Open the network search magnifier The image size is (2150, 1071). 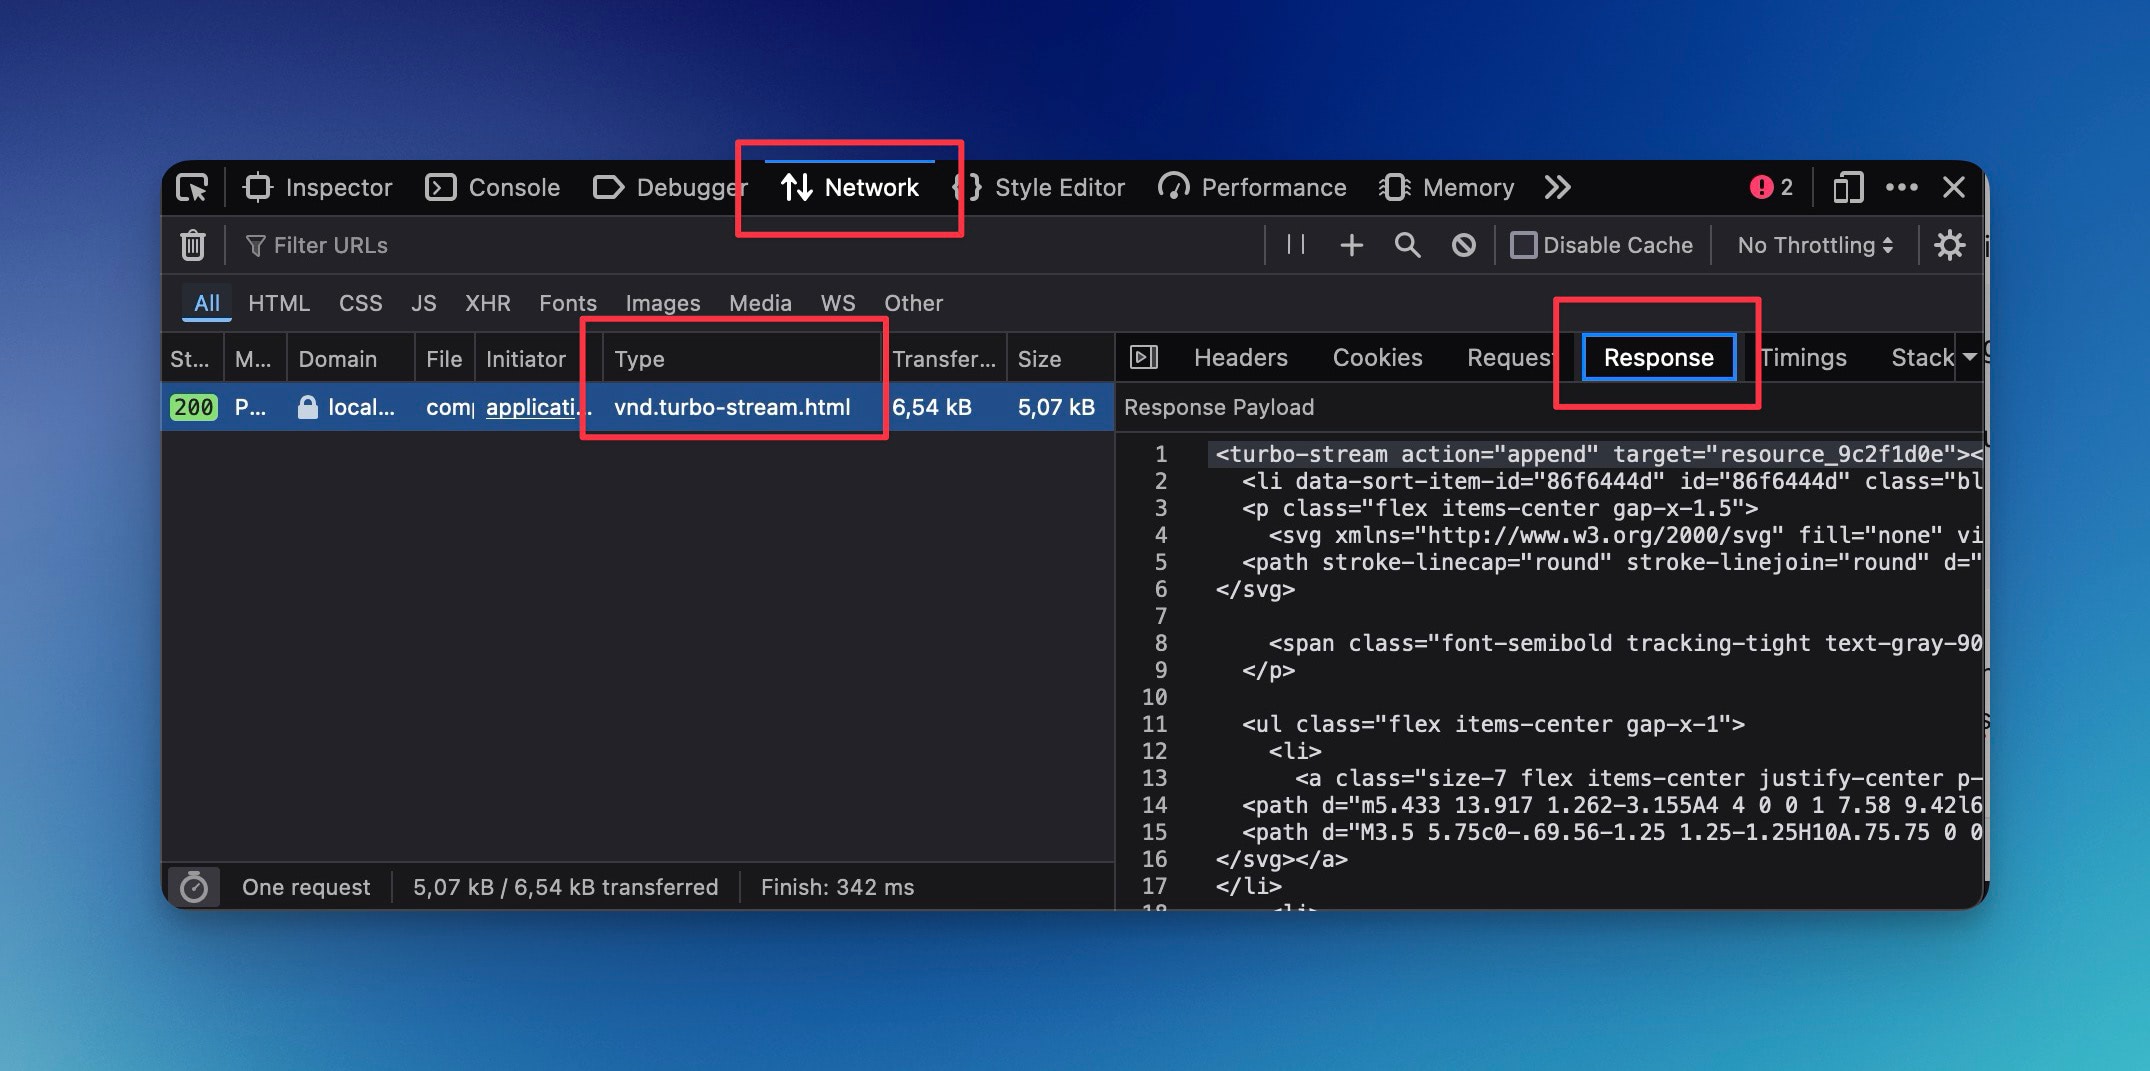[1407, 245]
